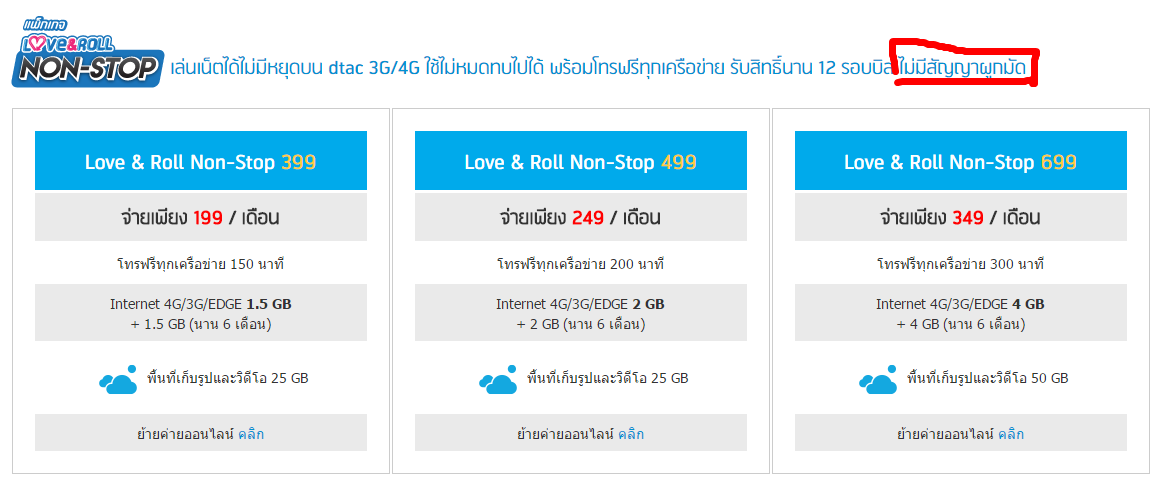Click the 50 GB photo storage text

987,379
